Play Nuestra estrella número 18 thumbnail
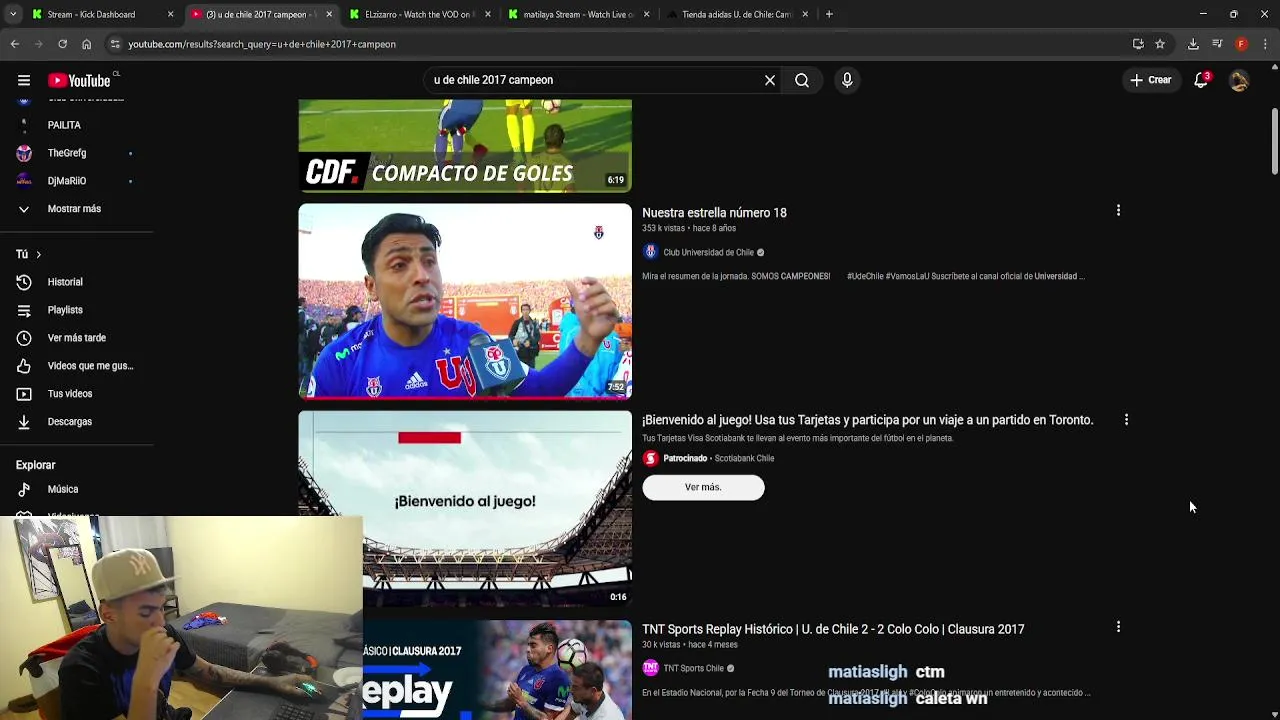The image size is (1280, 720). coord(465,301)
